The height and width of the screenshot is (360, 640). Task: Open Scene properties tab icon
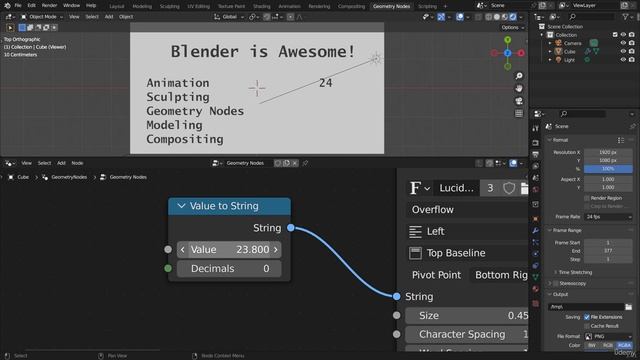tap(536, 178)
